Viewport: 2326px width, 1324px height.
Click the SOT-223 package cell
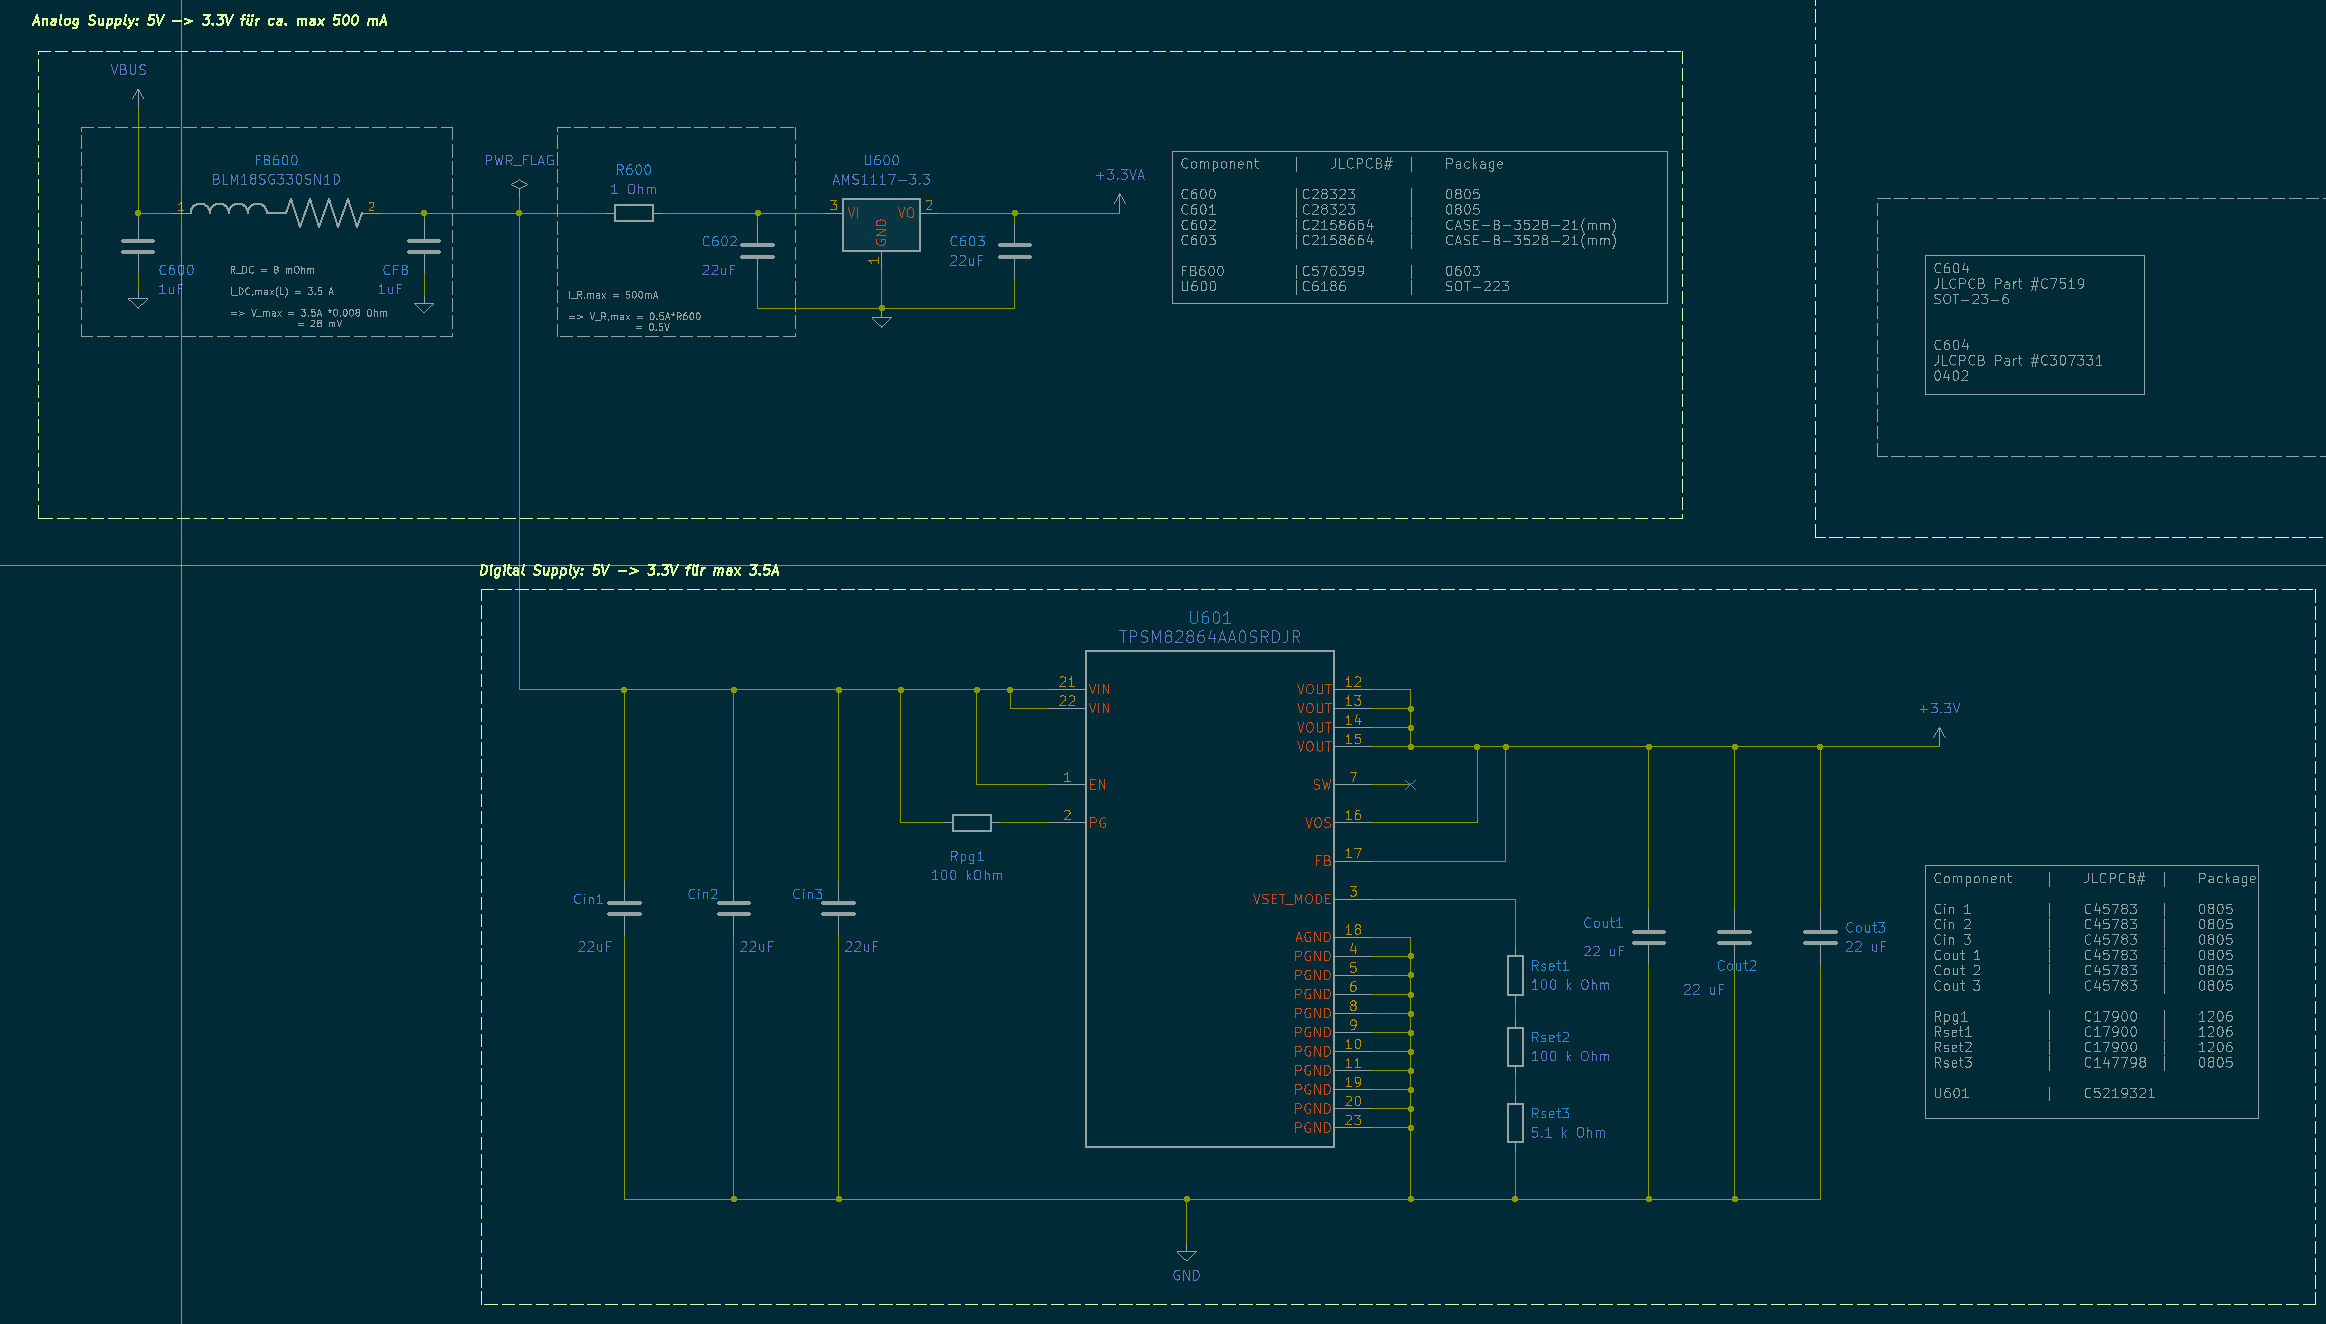click(x=1477, y=286)
